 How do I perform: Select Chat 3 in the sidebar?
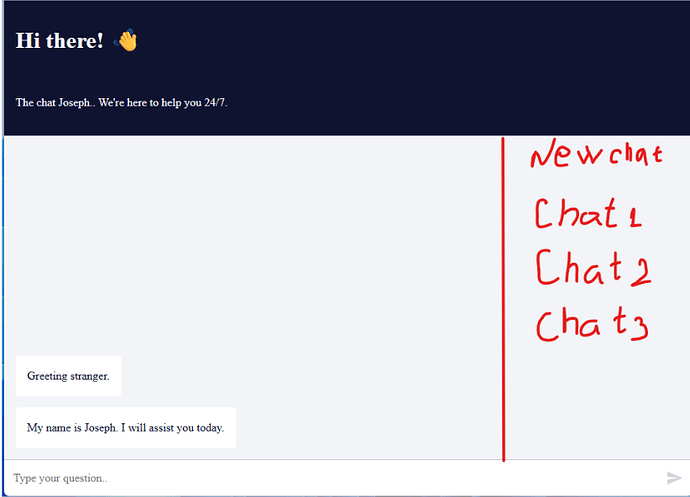(x=591, y=325)
